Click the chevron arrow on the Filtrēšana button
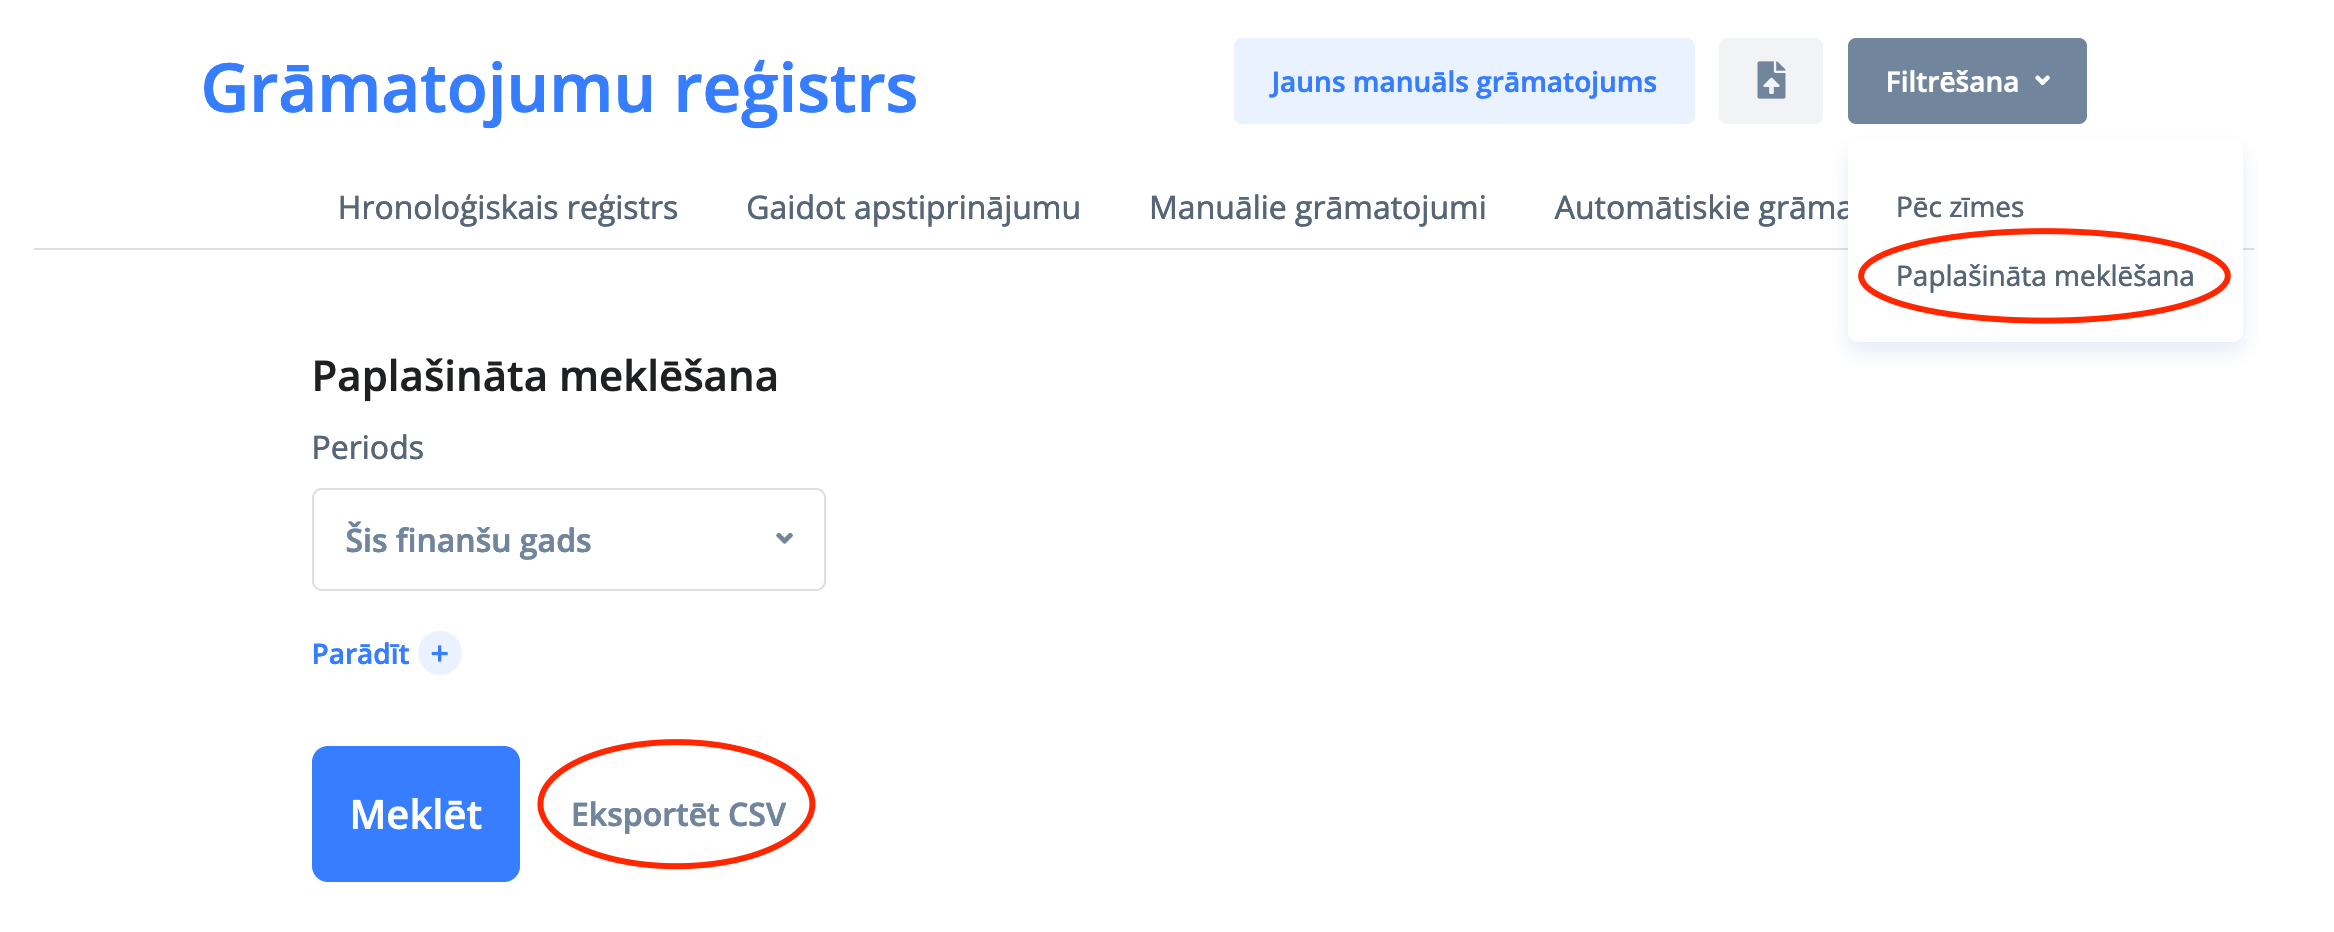 click(2043, 81)
